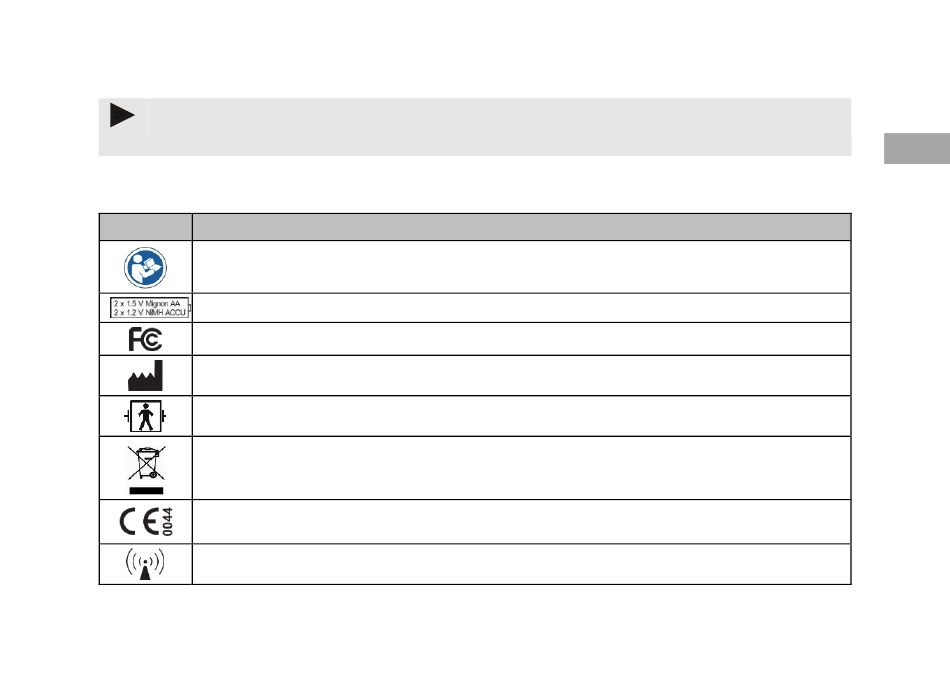Image resolution: width=950 pixels, height=685 pixels.
Task: Select the description cell beside the battery label
Action: 522,308
